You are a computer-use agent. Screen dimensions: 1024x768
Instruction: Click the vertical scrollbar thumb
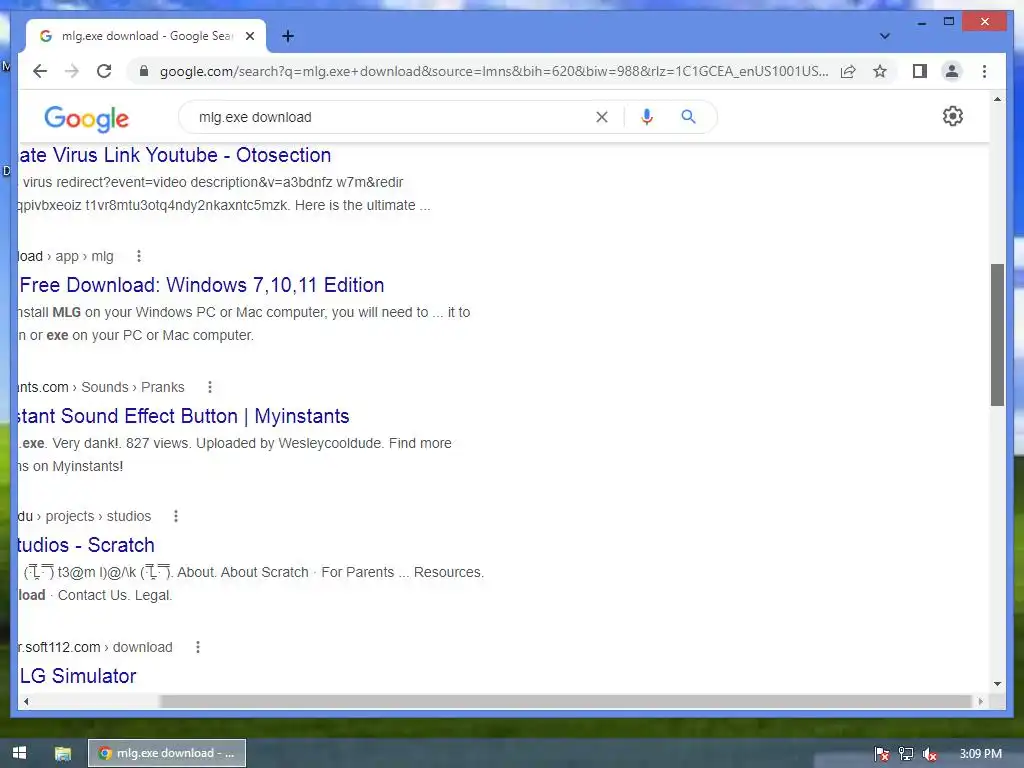click(997, 334)
